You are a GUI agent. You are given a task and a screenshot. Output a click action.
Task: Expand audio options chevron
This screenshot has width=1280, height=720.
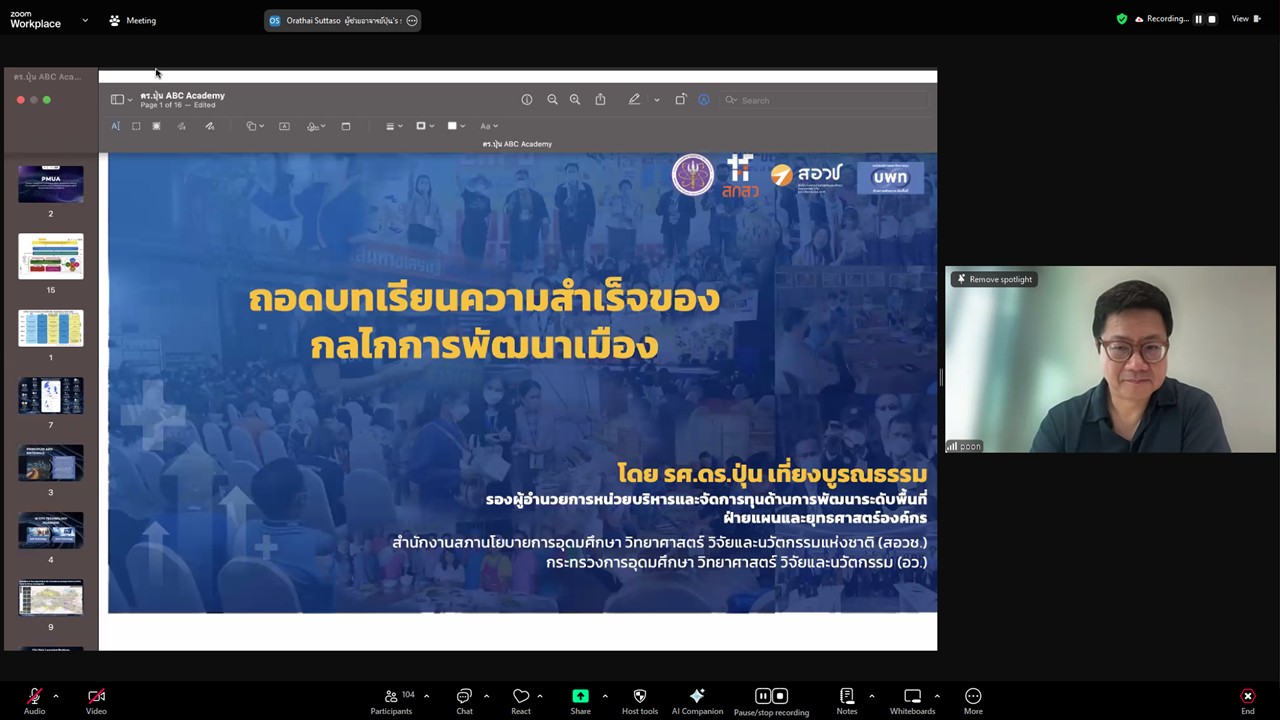(55, 696)
